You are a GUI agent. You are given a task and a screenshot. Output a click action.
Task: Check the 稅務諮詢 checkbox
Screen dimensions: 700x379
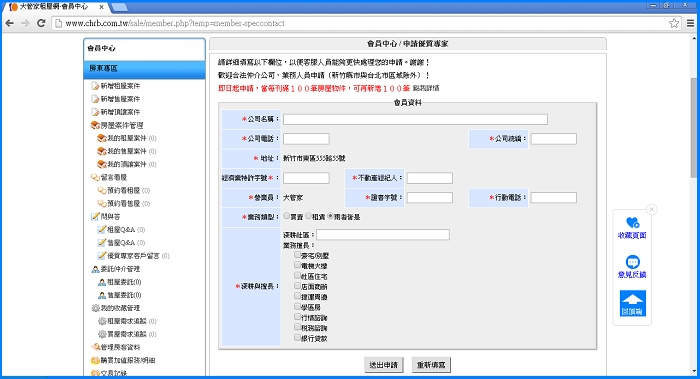coord(297,327)
